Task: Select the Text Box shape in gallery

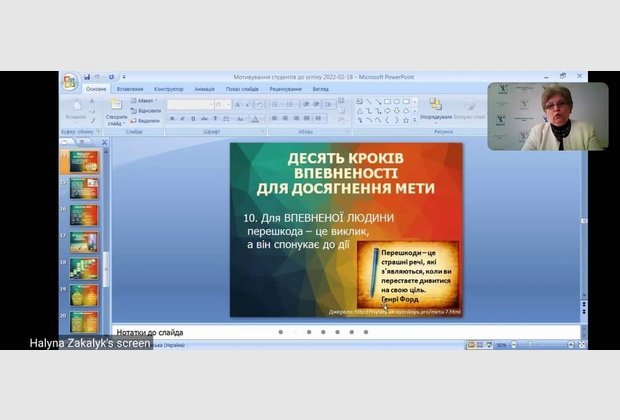Action: pyautogui.click(x=360, y=102)
